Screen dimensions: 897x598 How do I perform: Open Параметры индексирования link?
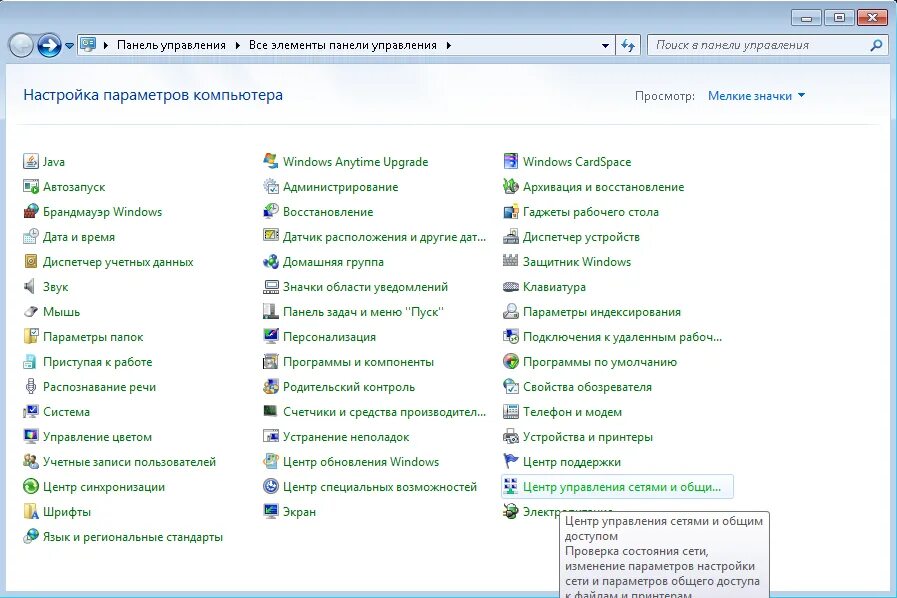tap(602, 312)
